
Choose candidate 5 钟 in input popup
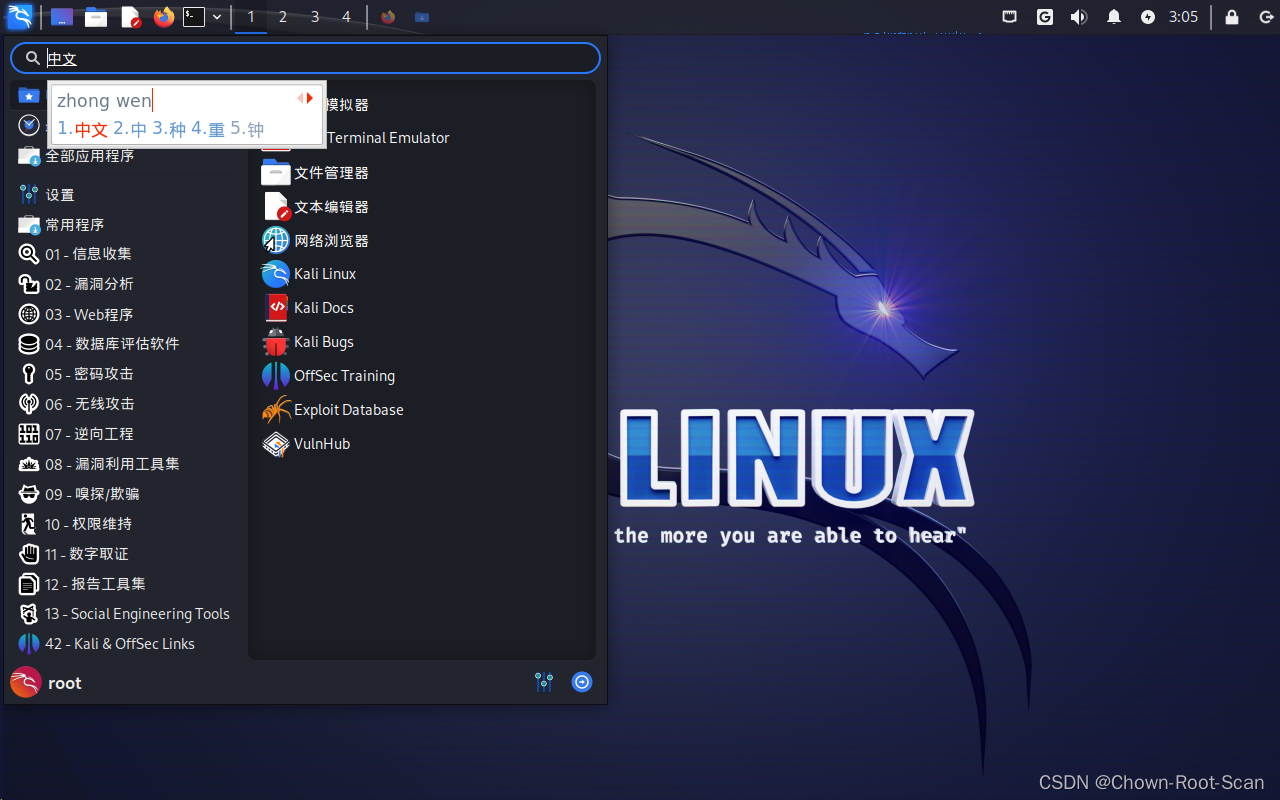pyautogui.click(x=247, y=129)
